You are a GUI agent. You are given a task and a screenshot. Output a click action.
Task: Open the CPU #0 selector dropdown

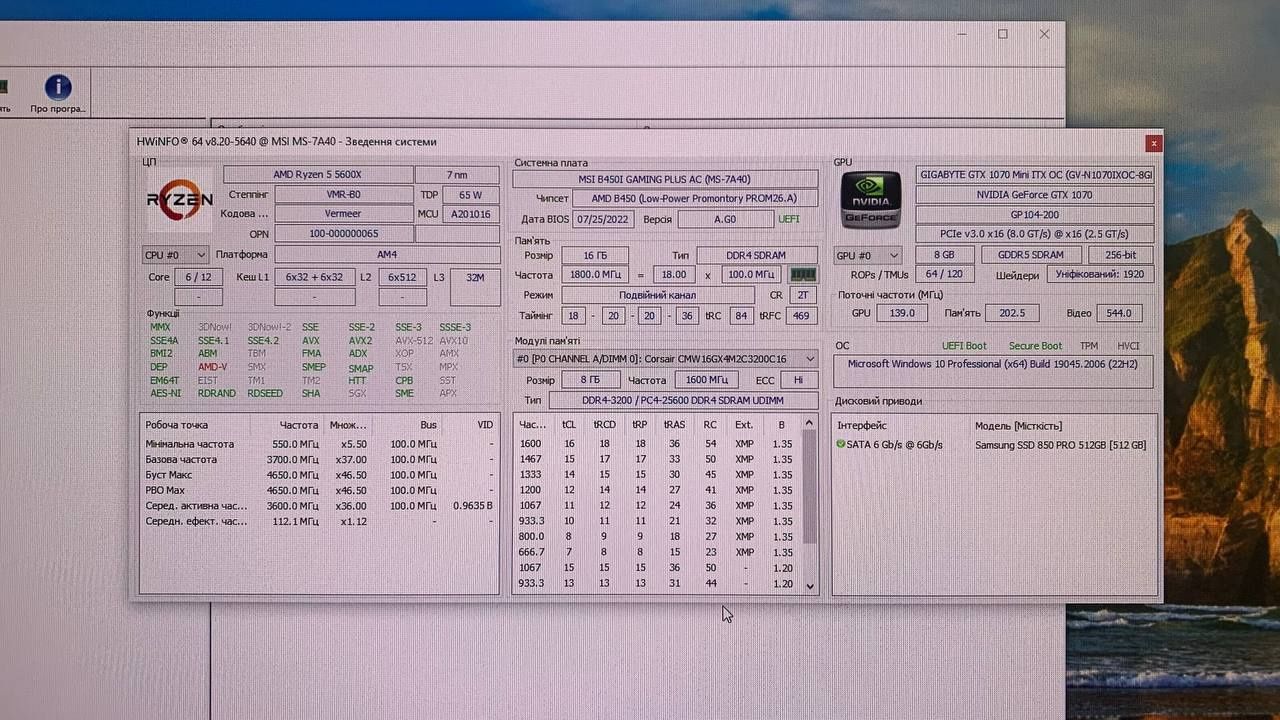point(176,255)
